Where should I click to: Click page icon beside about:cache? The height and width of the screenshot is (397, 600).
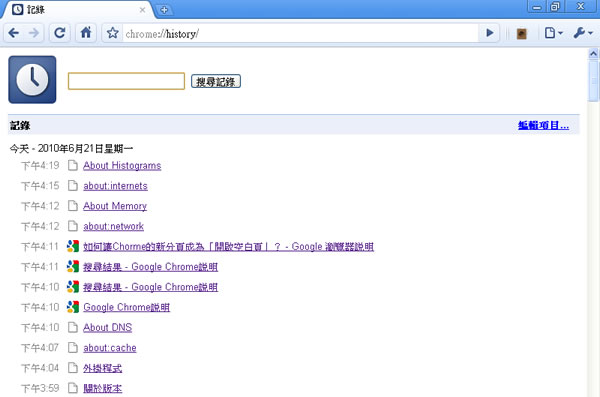(73, 348)
